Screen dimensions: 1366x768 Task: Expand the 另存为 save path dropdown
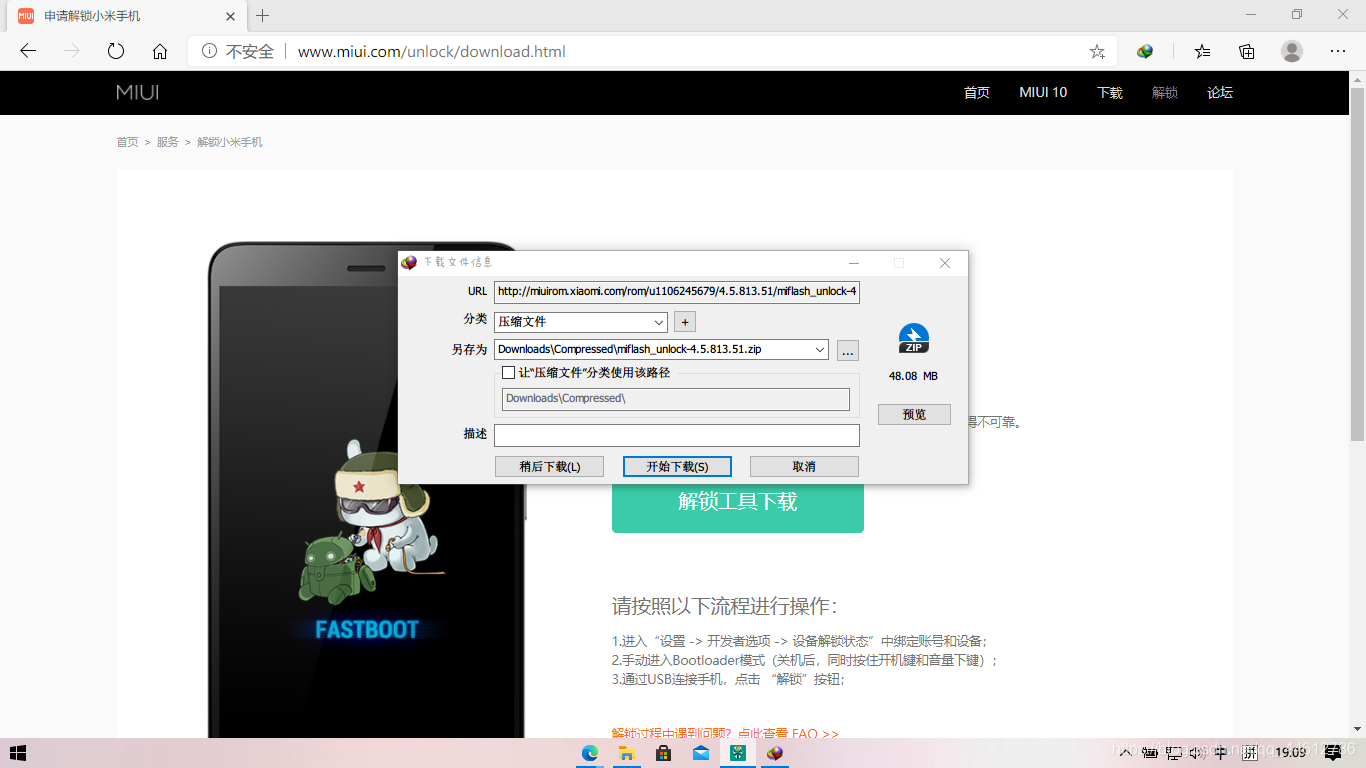point(820,350)
